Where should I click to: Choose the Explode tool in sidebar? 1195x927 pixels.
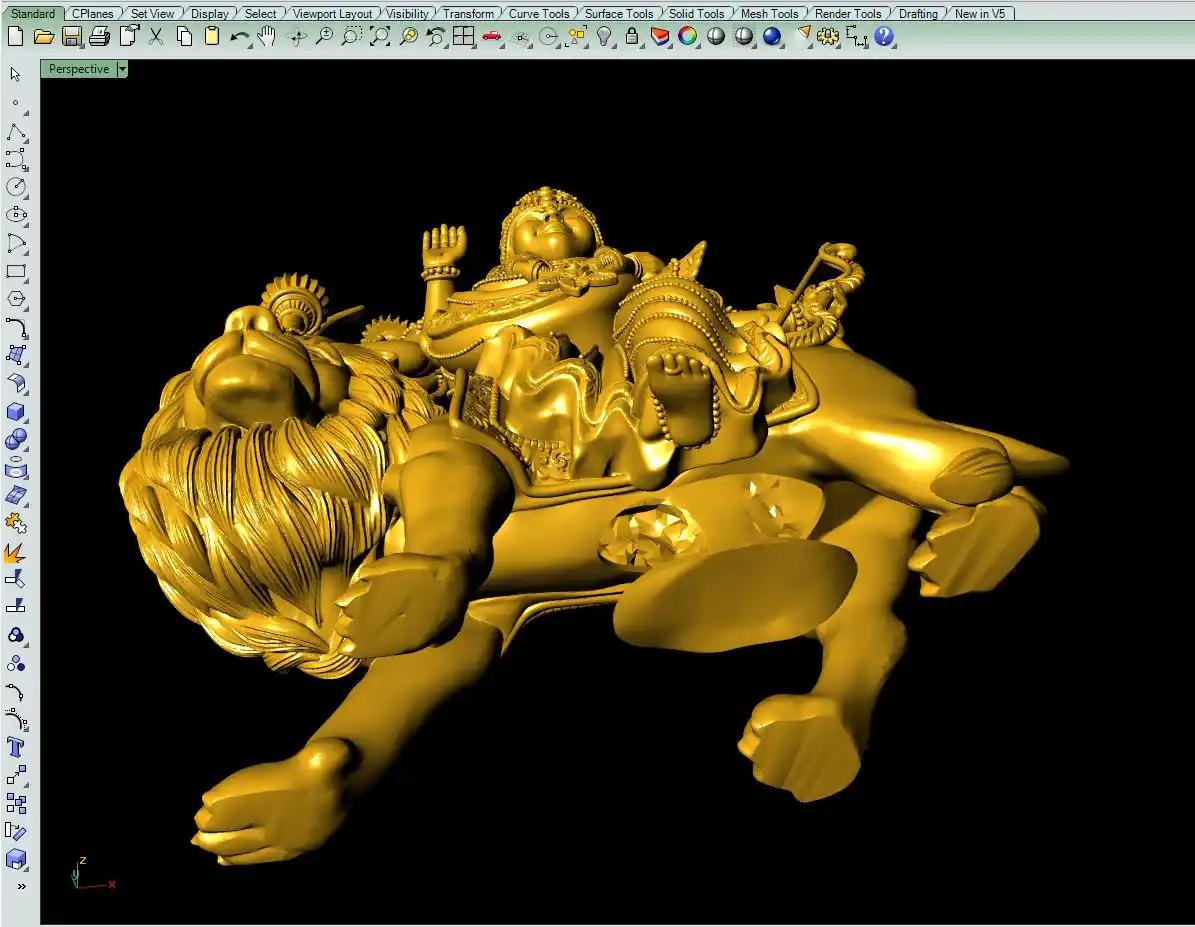pyautogui.click(x=16, y=552)
